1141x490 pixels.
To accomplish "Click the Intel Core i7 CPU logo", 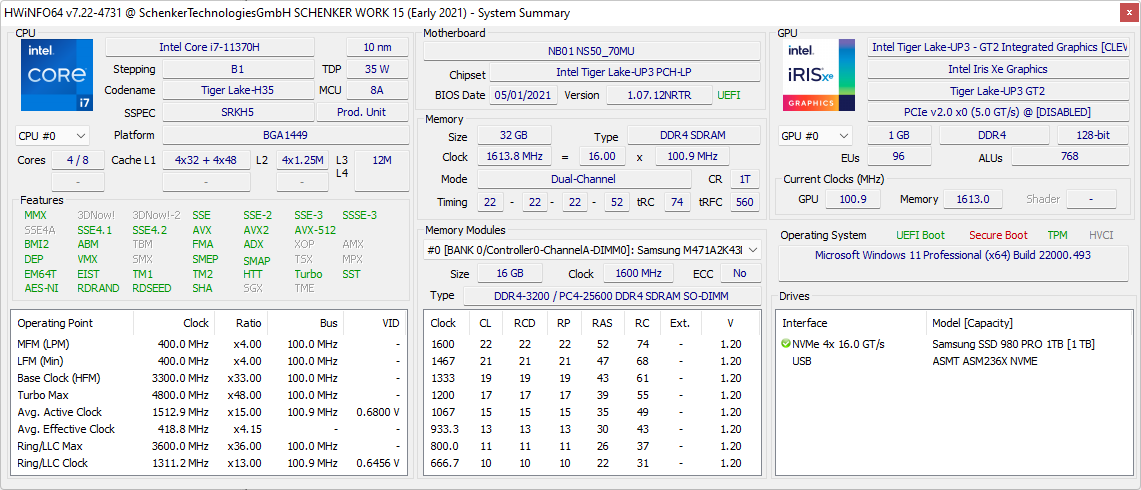I will pyautogui.click(x=57, y=75).
